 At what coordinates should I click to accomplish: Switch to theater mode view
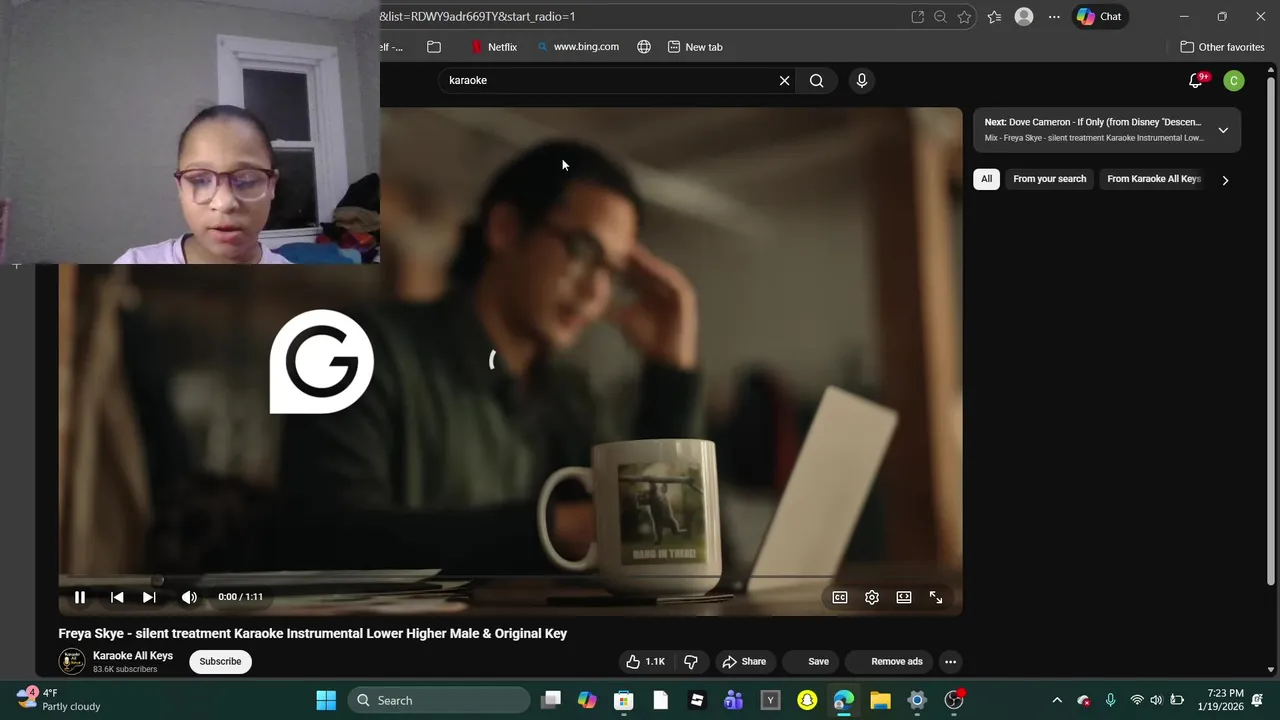coord(904,597)
